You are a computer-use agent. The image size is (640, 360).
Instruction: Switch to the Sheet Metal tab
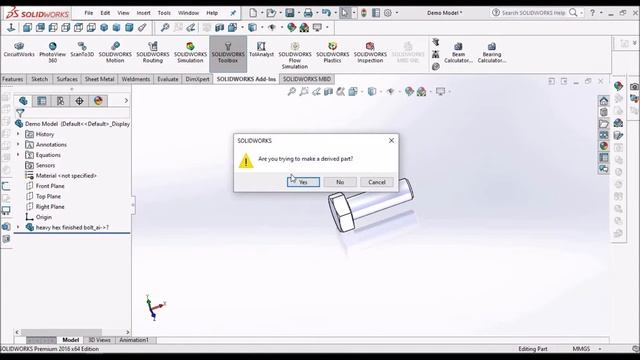point(99,79)
